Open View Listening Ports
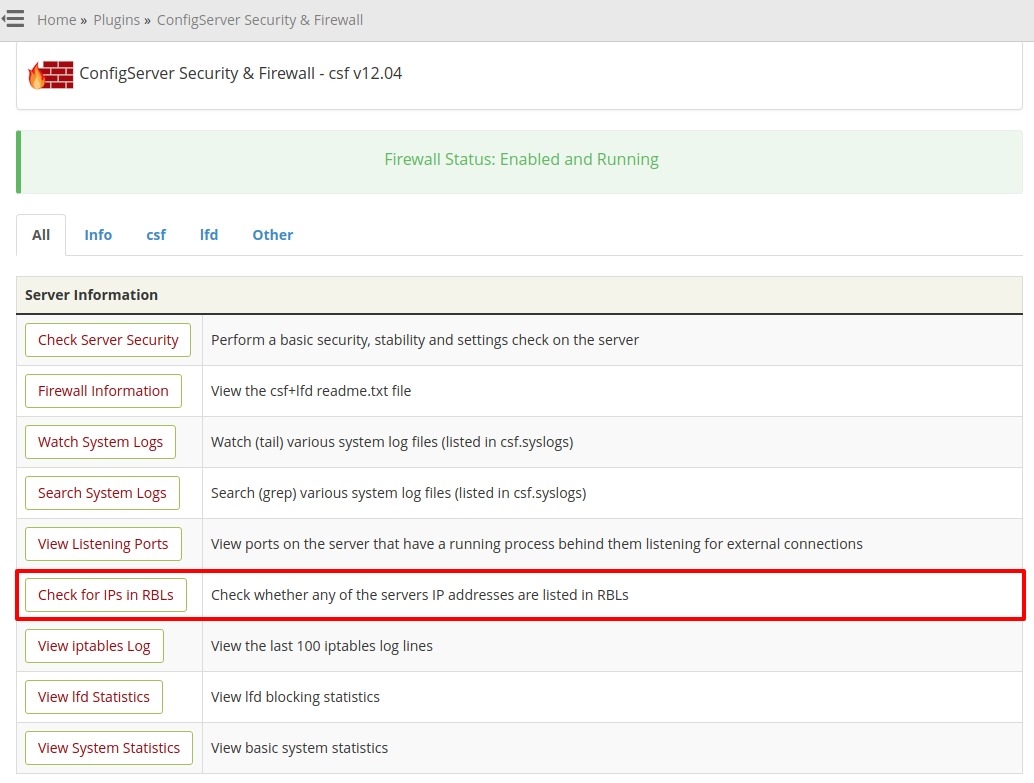 click(x=103, y=544)
